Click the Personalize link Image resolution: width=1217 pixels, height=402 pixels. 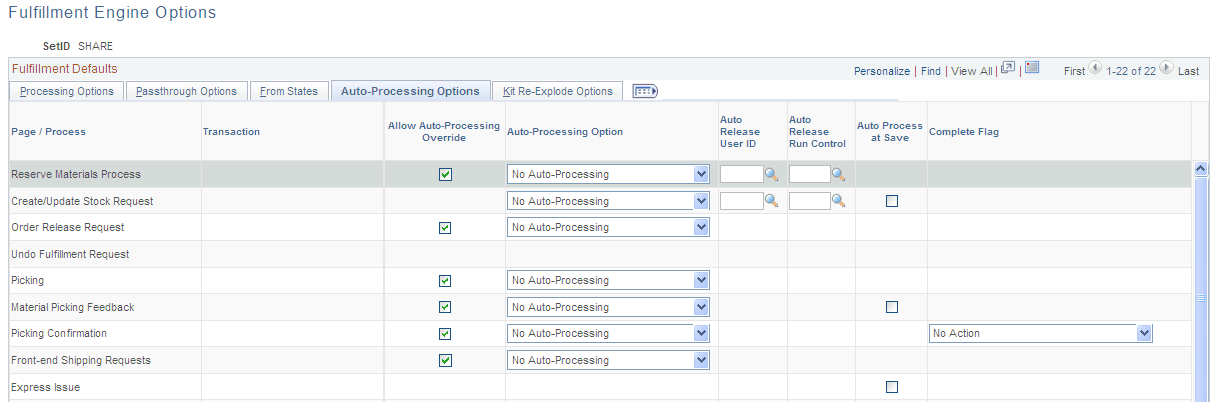point(882,72)
